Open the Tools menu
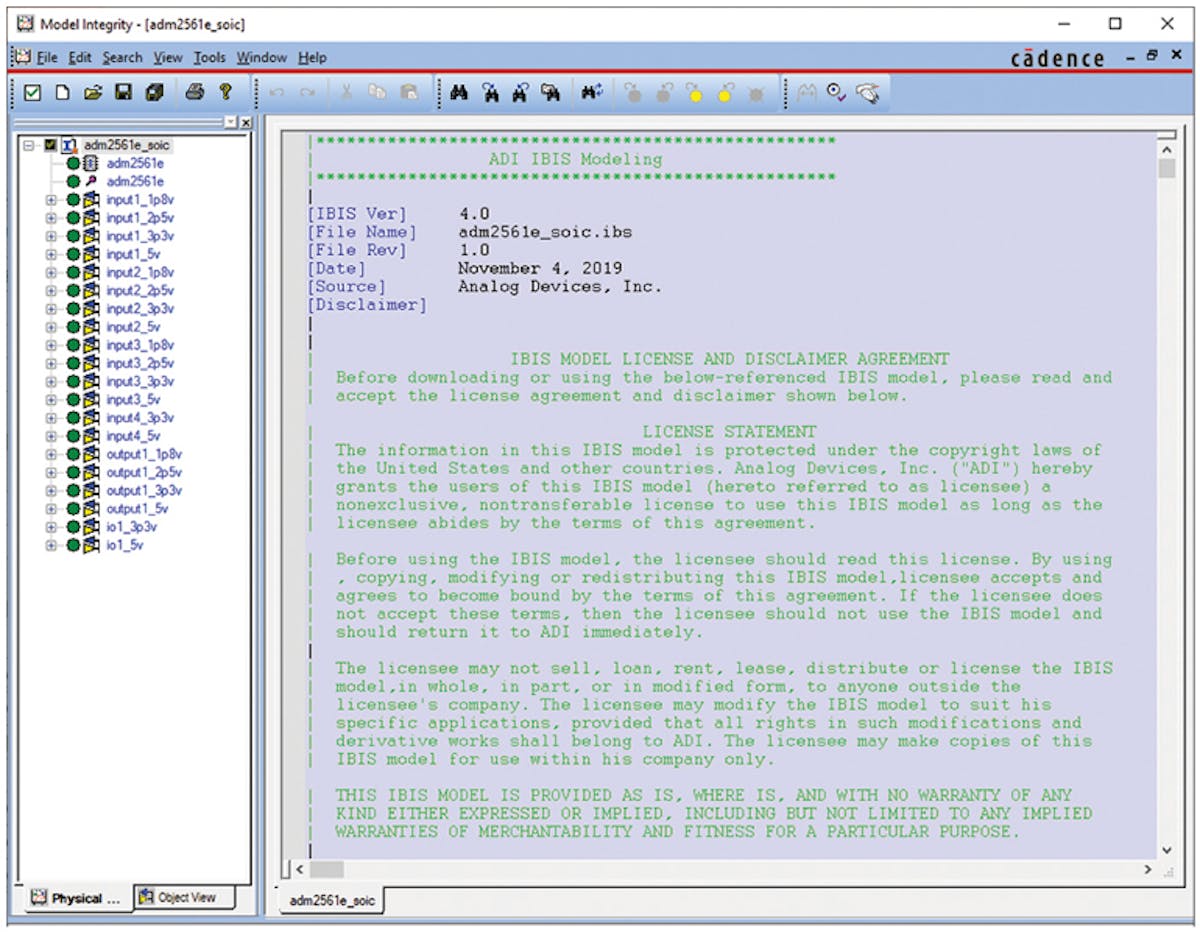Viewport: 1200px width, 932px height. (x=209, y=57)
